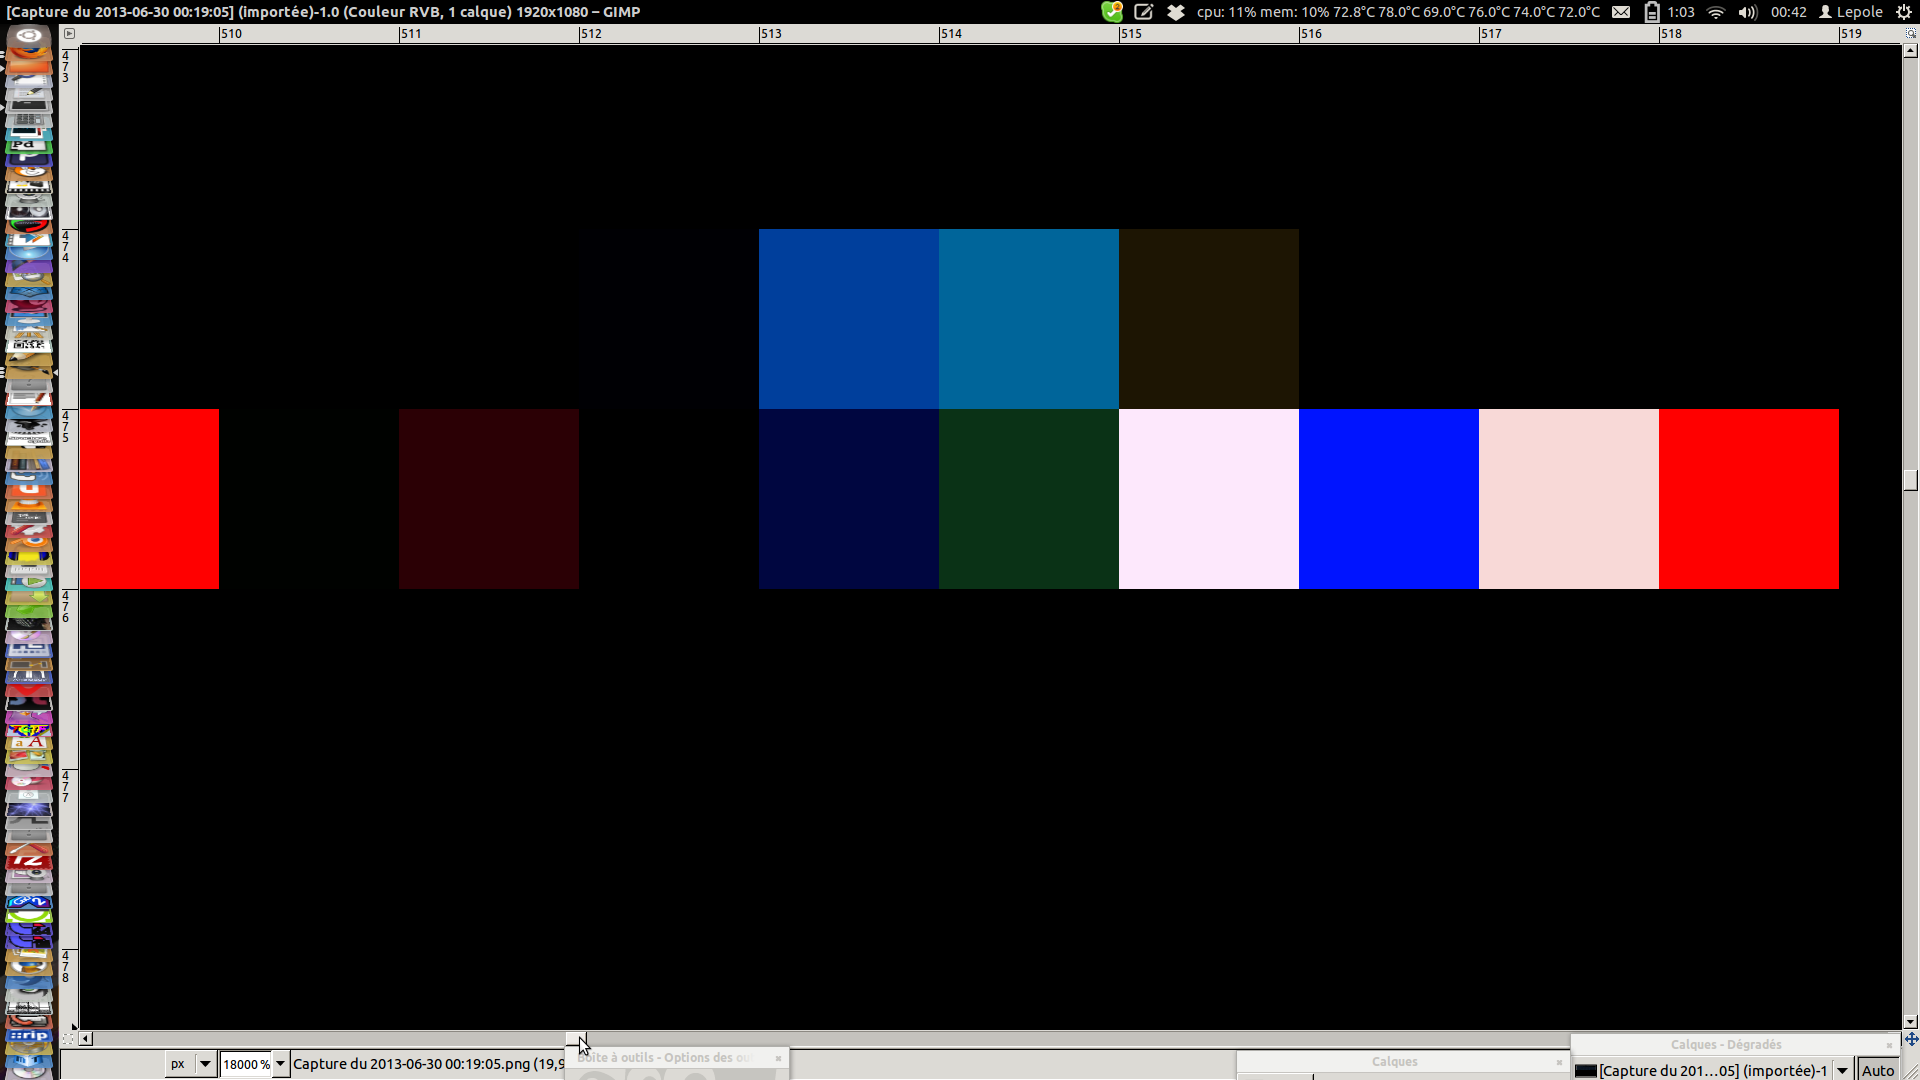Screen dimensions: 1920x1080
Task: Switch to the Calques - Dégradés tab
Action: click(x=1725, y=1044)
